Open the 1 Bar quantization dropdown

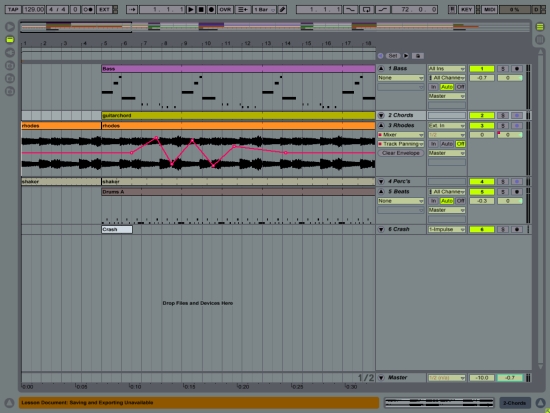pyautogui.click(x=264, y=9)
